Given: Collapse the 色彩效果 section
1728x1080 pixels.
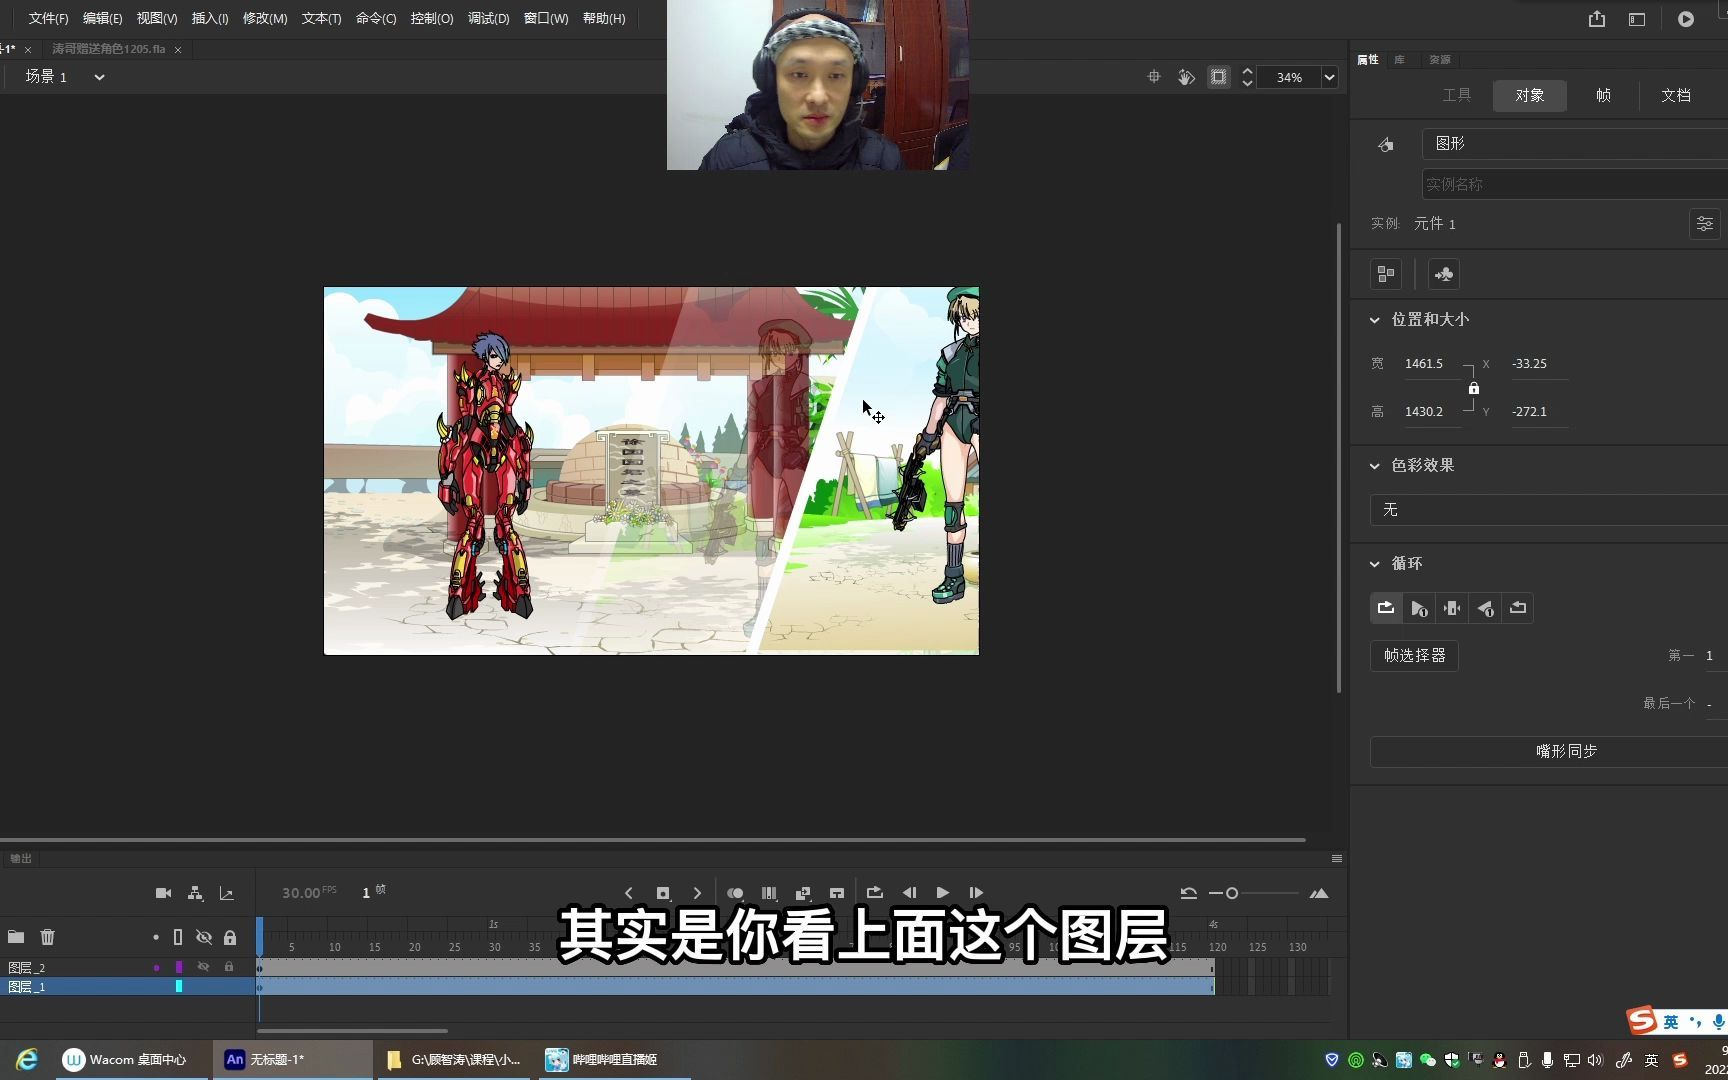Looking at the screenshot, I should coord(1375,466).
